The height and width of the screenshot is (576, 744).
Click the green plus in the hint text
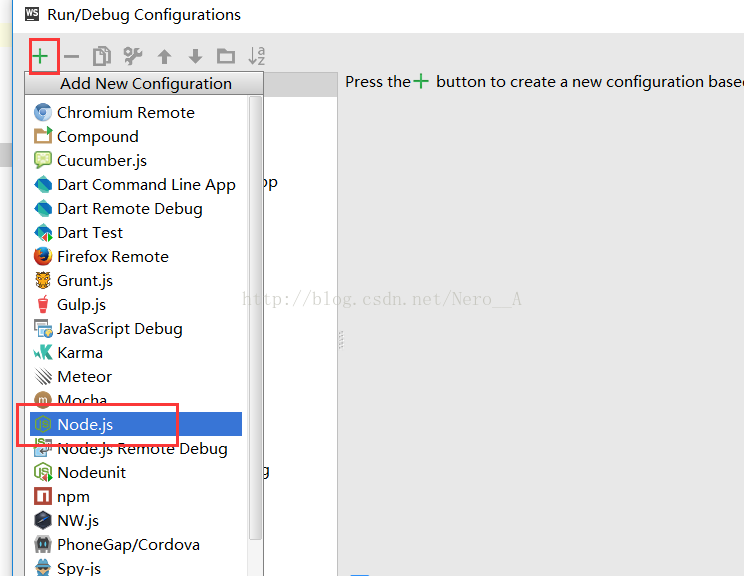[x=420, y=81]
